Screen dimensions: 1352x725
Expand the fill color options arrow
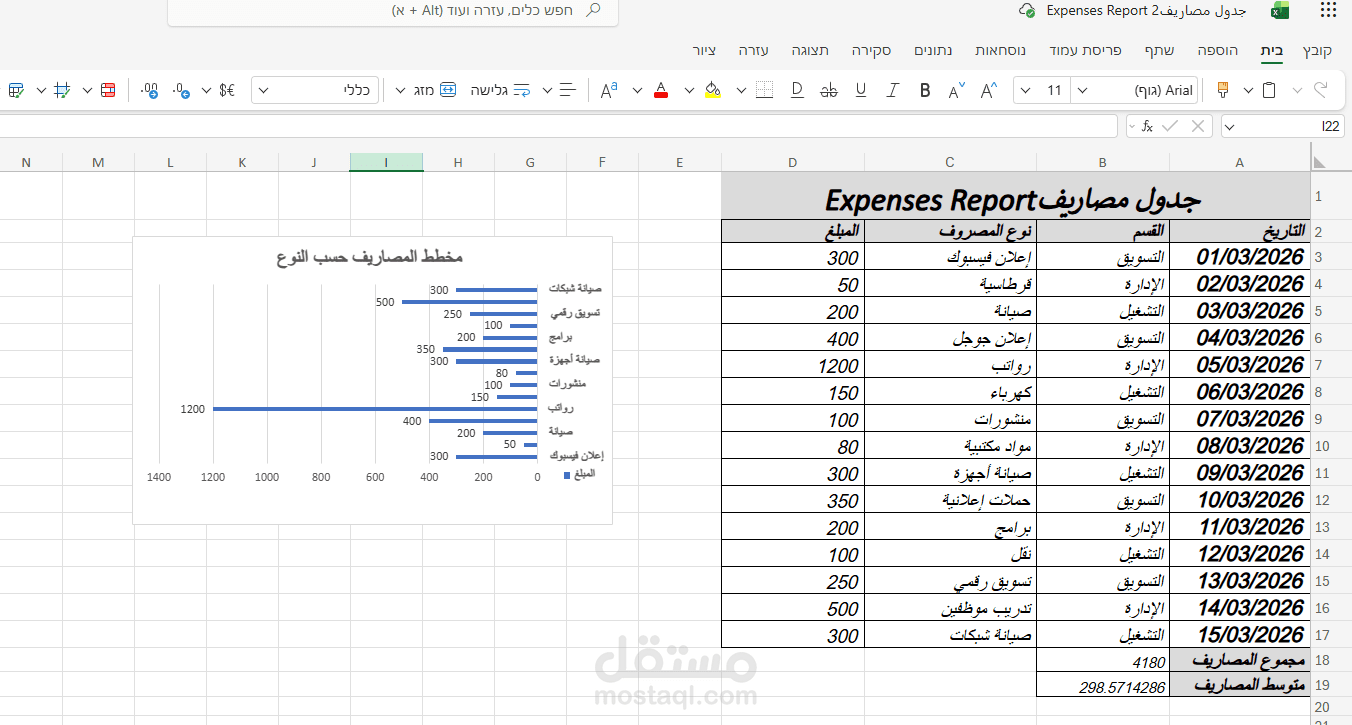[689, 90]
